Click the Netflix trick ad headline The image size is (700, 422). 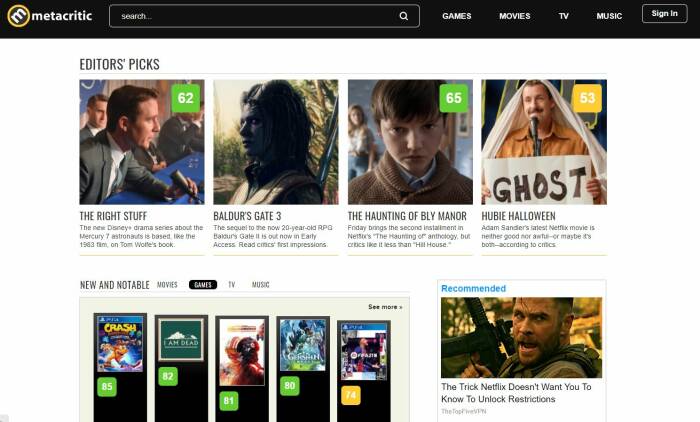click(x=516, y=393)
